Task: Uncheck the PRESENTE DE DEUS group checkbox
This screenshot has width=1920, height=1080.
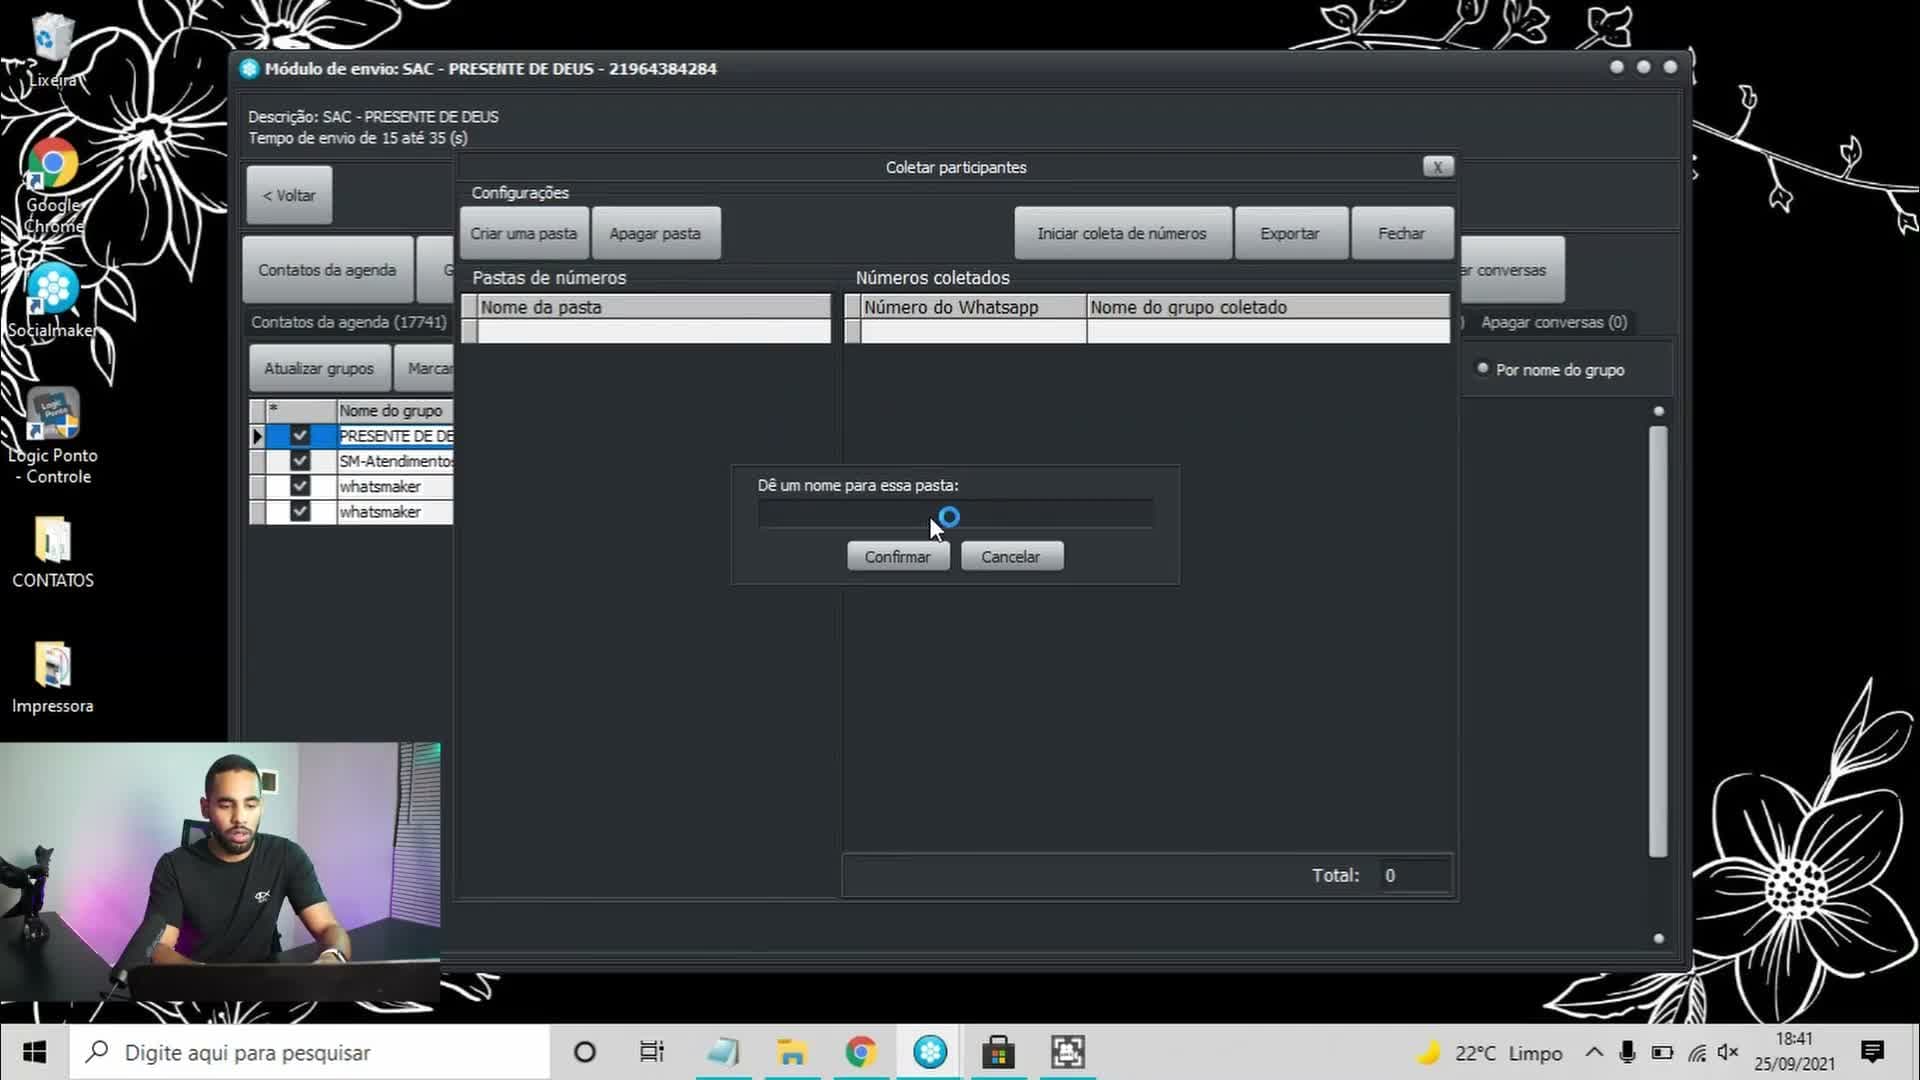Action: pos(299,436)
